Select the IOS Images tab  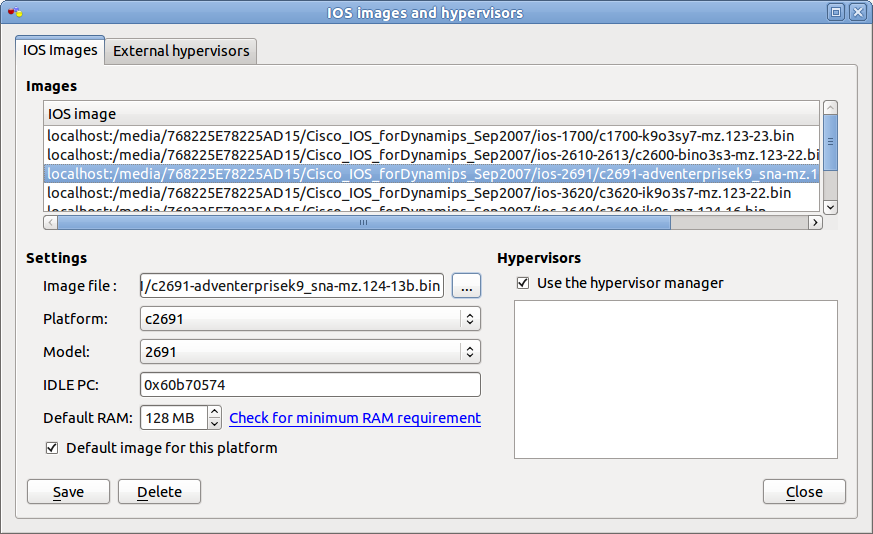tap(61, 50)
